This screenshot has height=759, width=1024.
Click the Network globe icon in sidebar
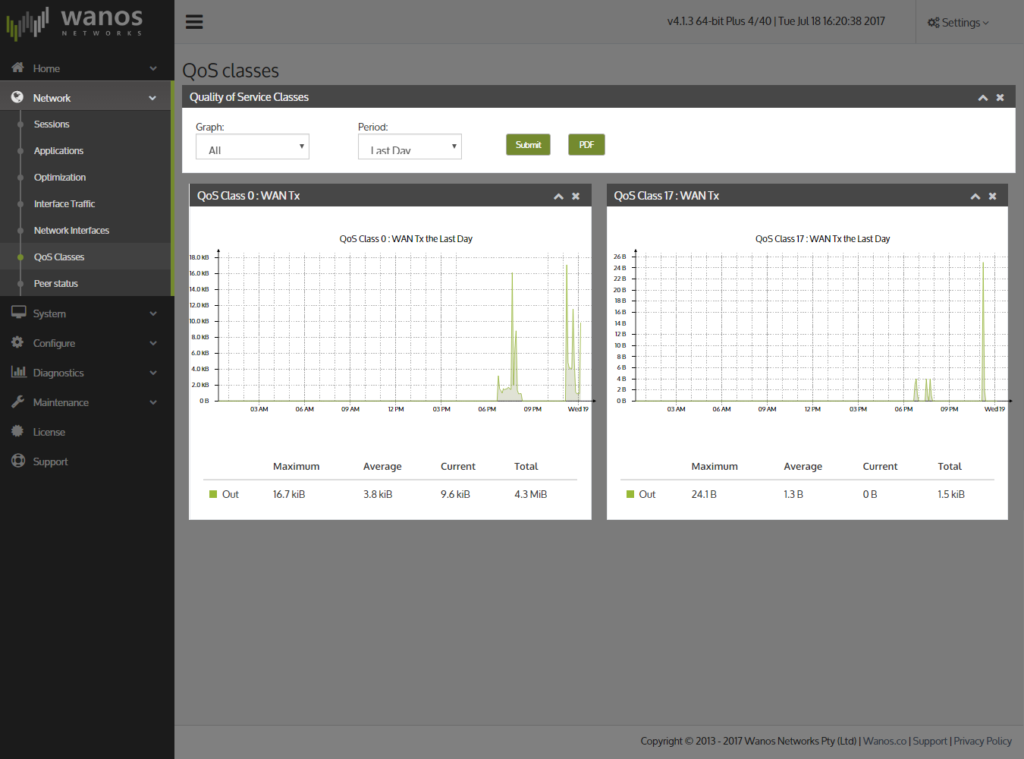[x=16, y=97]
